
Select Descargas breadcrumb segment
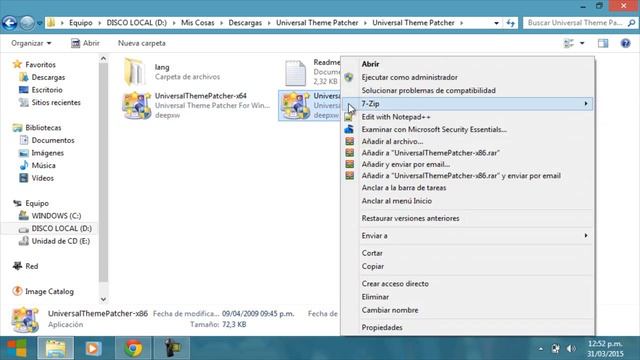tap(245, 23)
